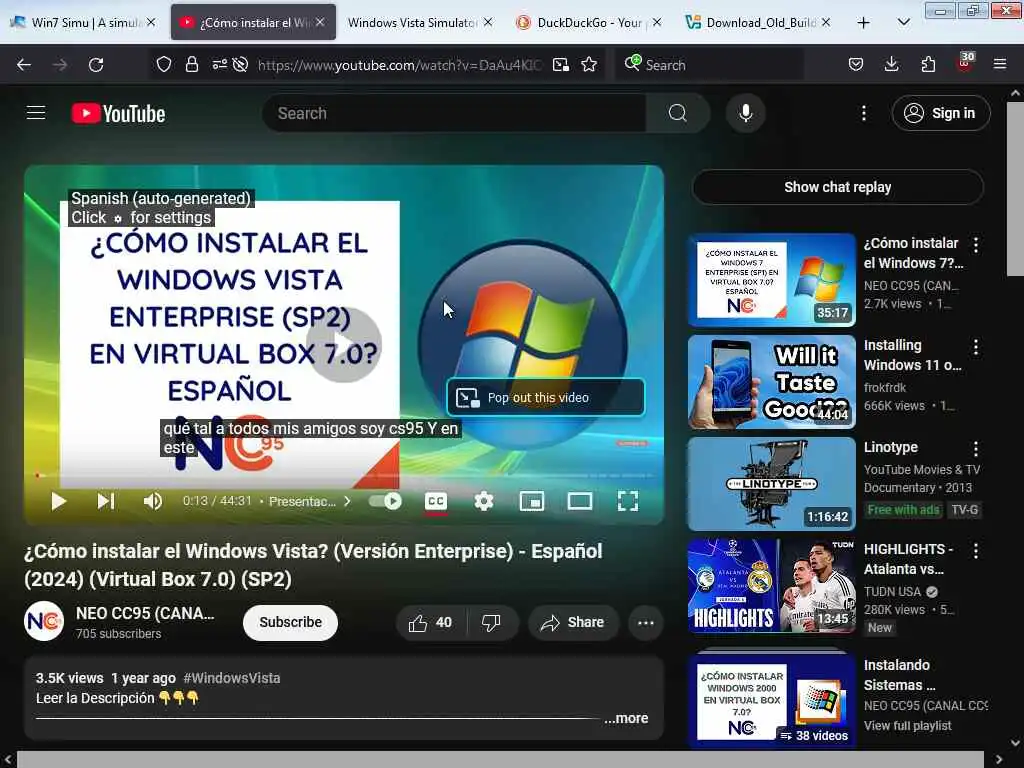Image resolution: width=1024 pixels, height=768 pixels.
Task: Open player settings gear icon
Action: 483,502
